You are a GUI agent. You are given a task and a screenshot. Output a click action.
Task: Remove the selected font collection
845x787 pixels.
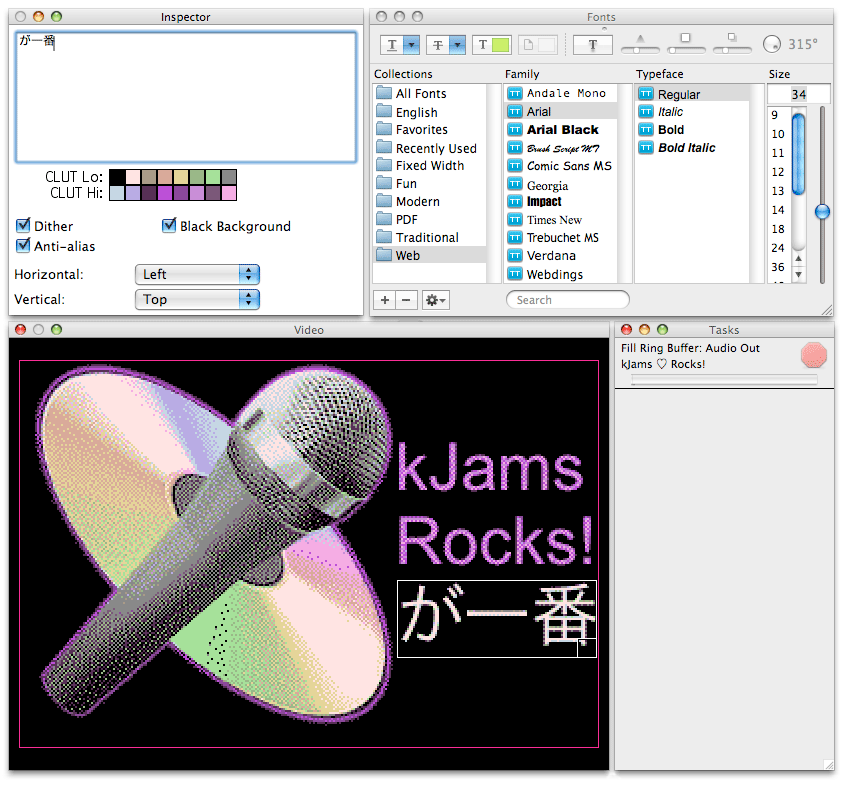[407, 300]
